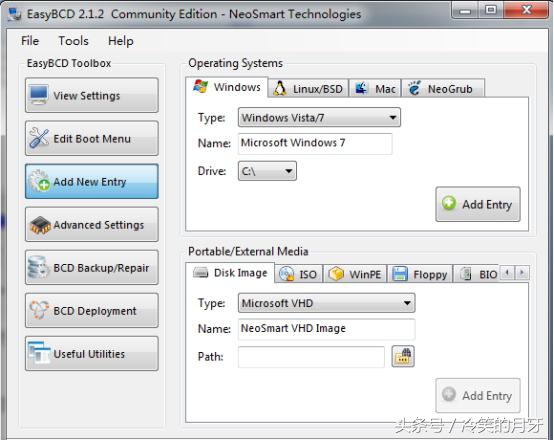Viewport: 554px width, 440px height.
Task: Switch to the Windows tab
Action: pos(227,87)
